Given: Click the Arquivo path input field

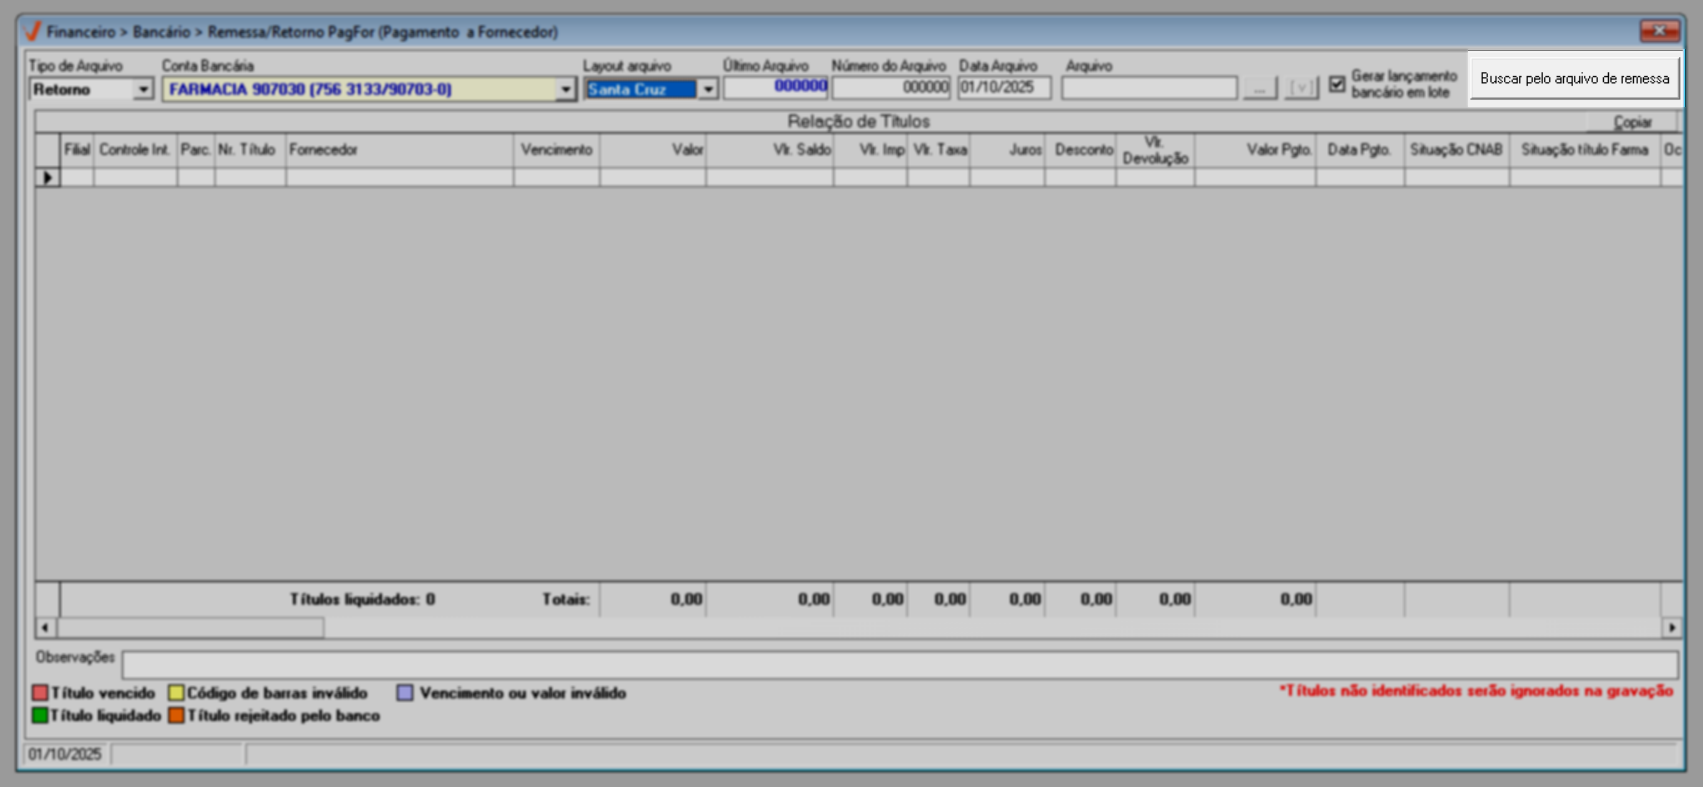Looking at the screenshot, I should tap(1149, 88).
